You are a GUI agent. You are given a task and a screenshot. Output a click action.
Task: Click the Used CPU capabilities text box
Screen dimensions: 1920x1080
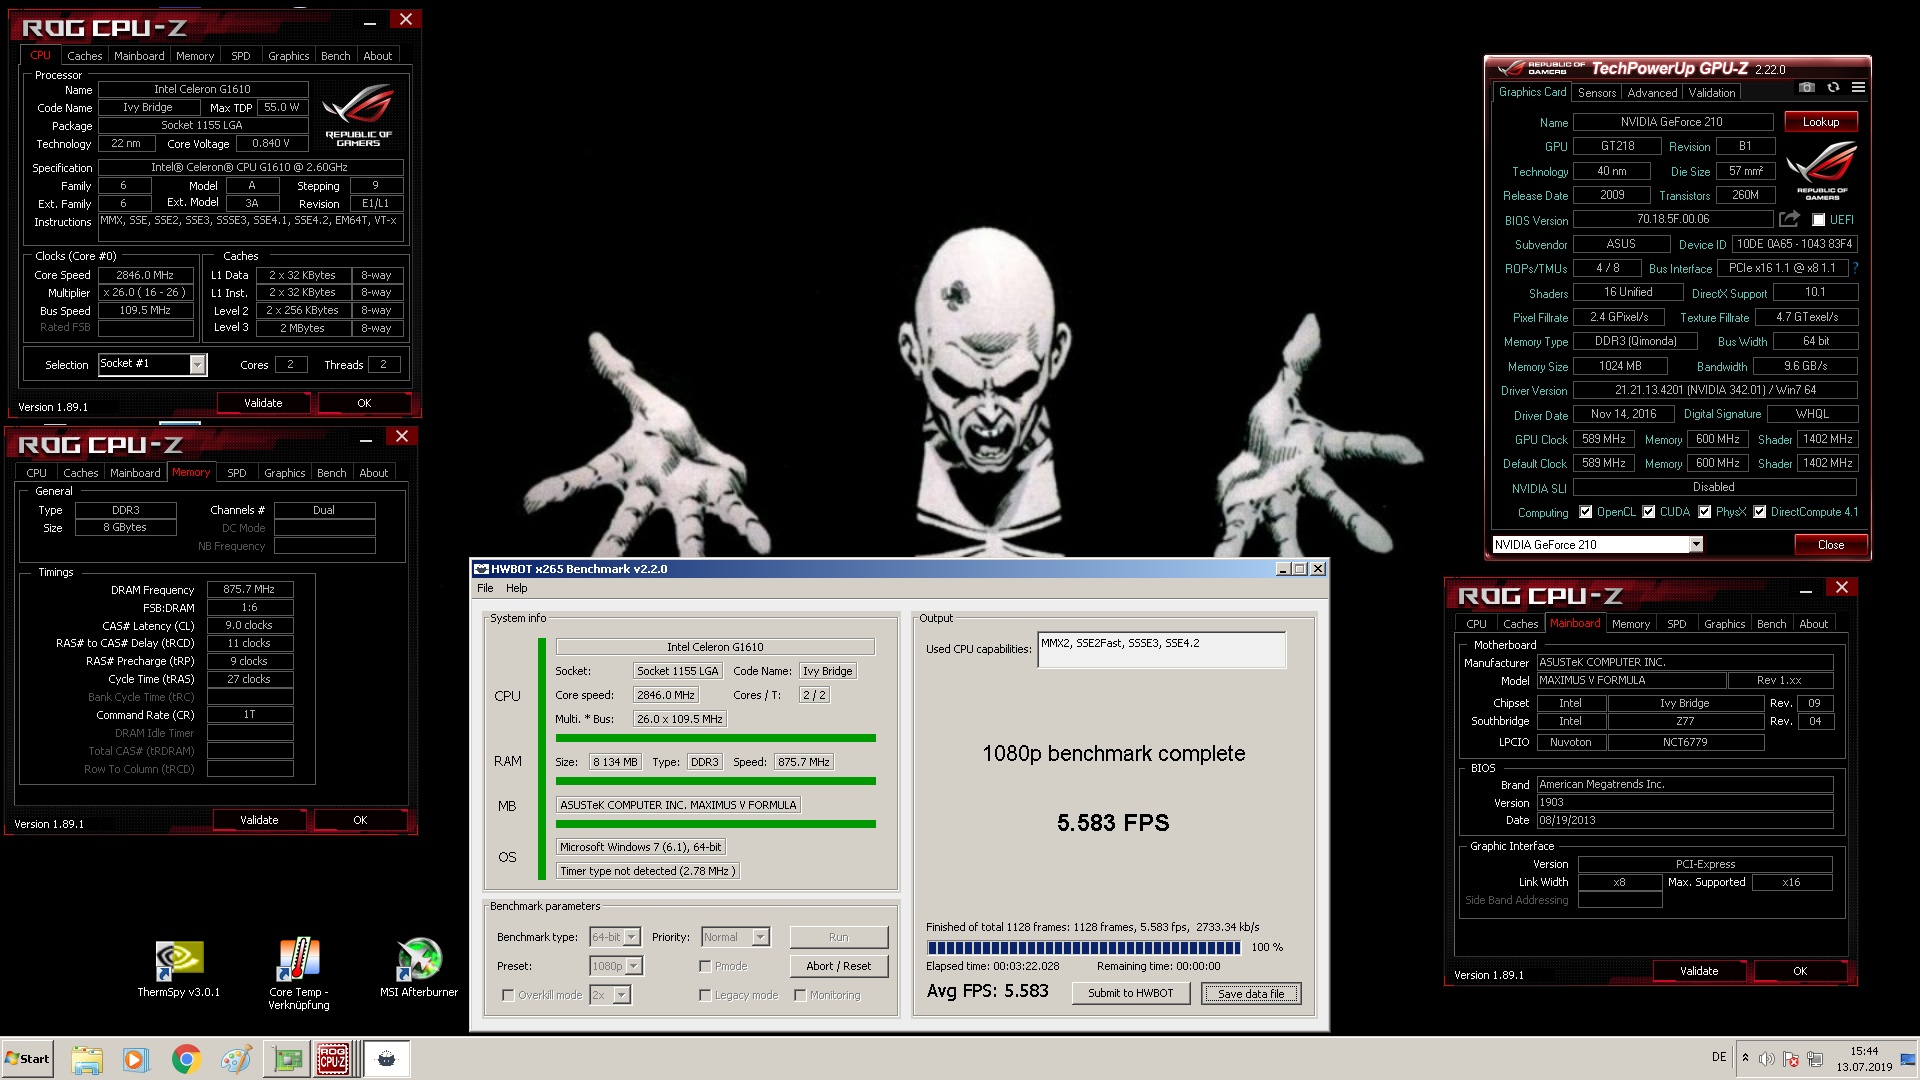(x=1161, y=650)
